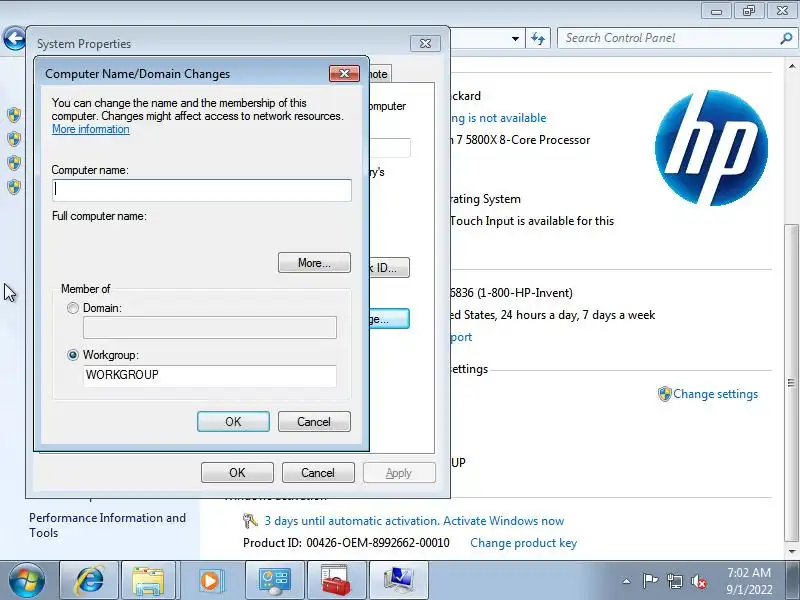Click the shield icon beside Change settings

click(664, 394)
